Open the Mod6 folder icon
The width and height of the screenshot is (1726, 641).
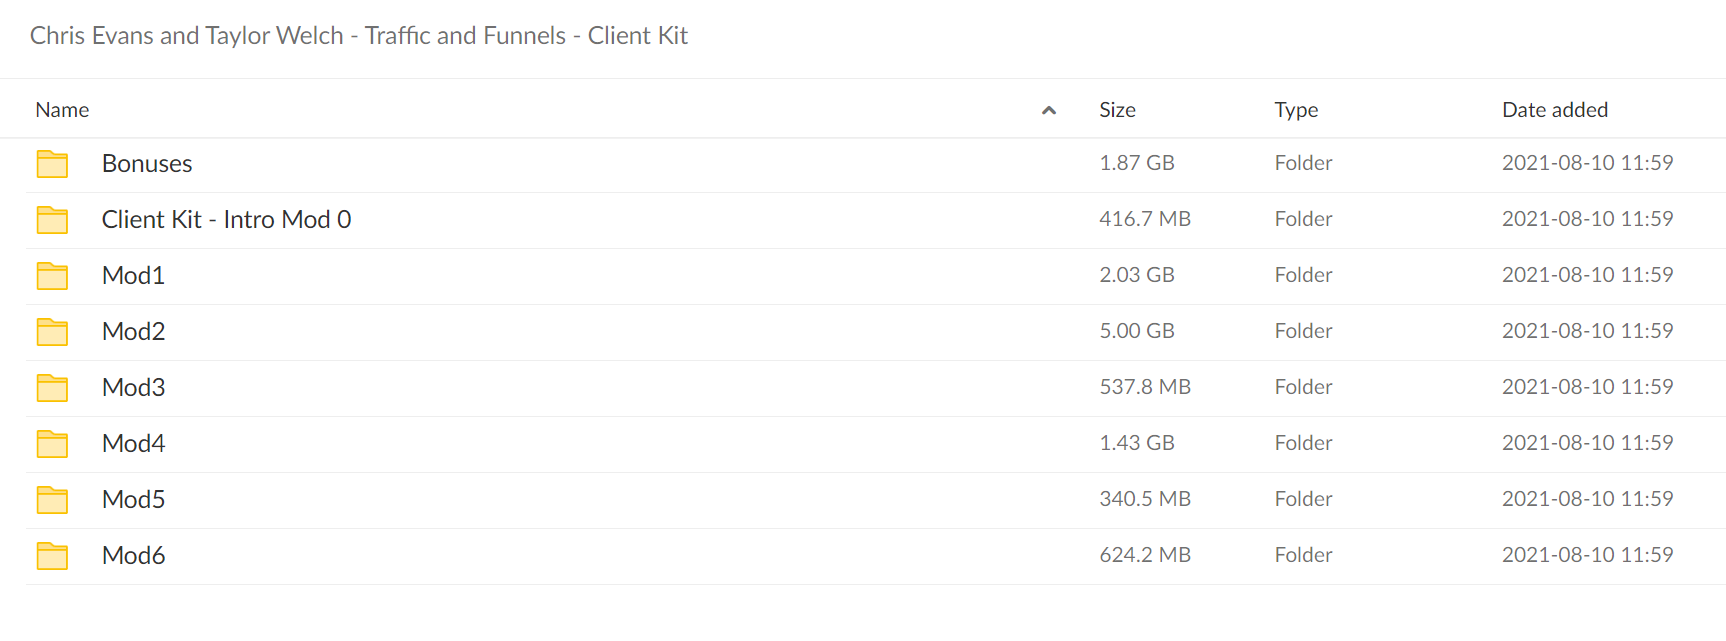52,556
